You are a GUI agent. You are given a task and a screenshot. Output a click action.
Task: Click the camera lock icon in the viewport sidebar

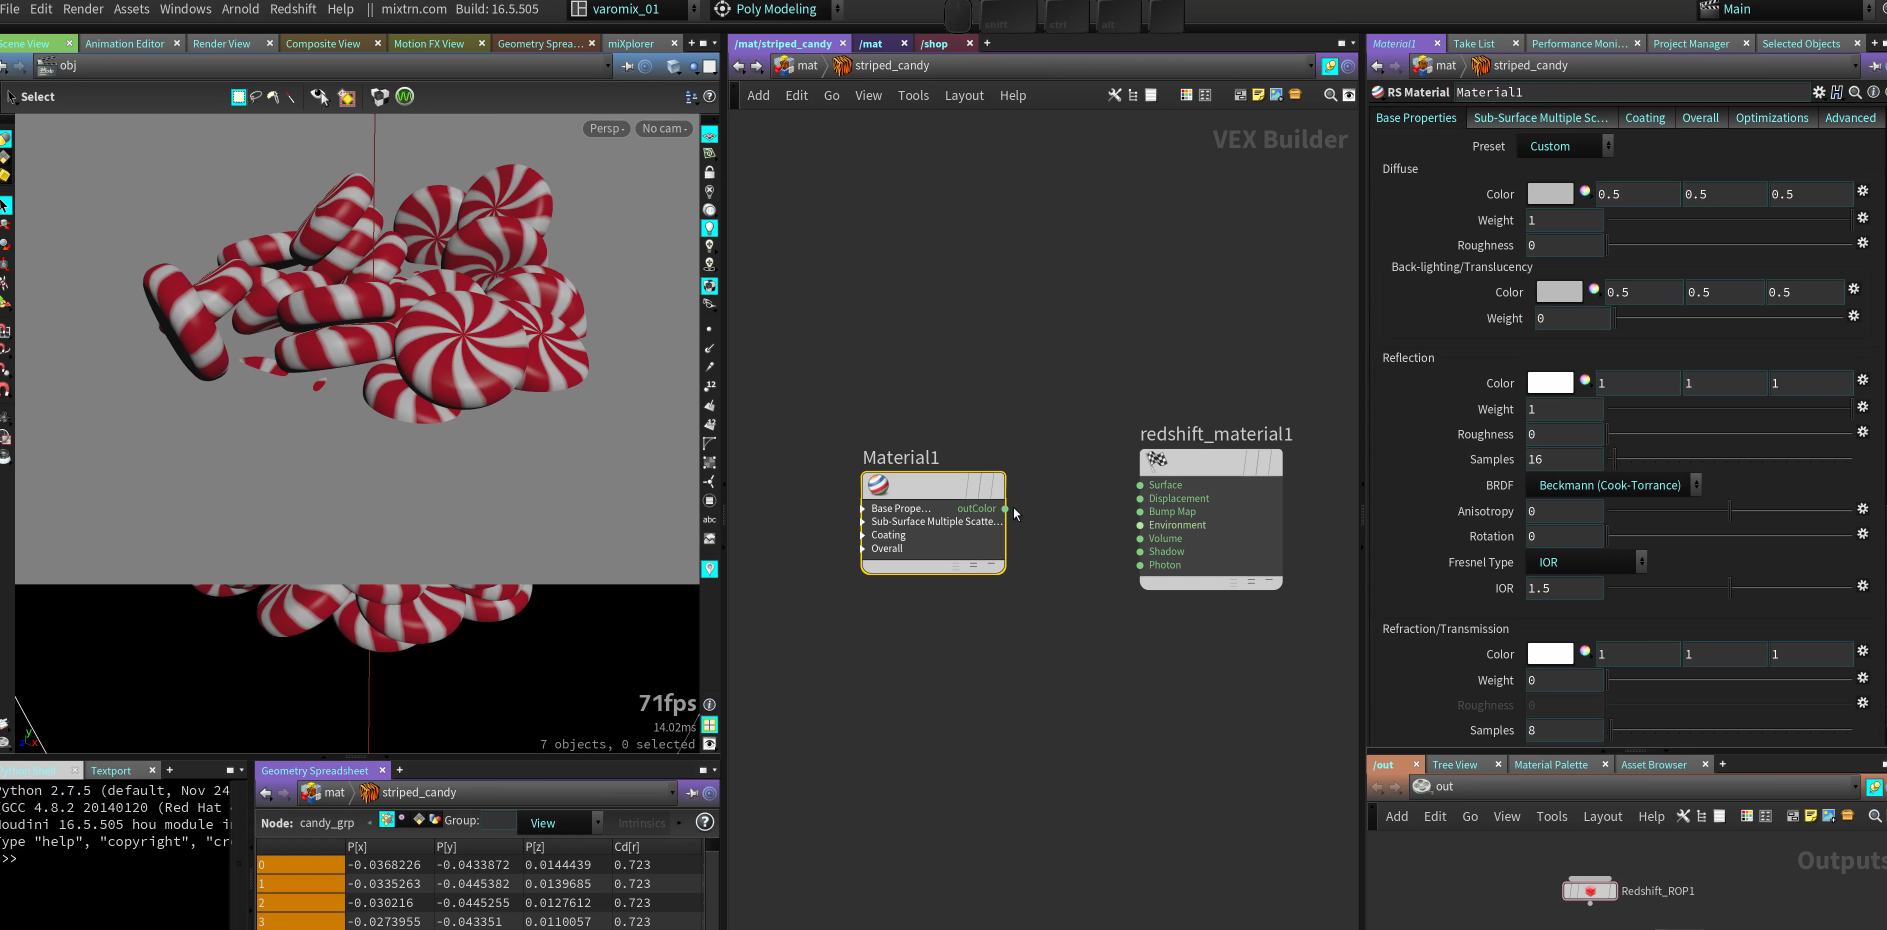pos(710,171)
